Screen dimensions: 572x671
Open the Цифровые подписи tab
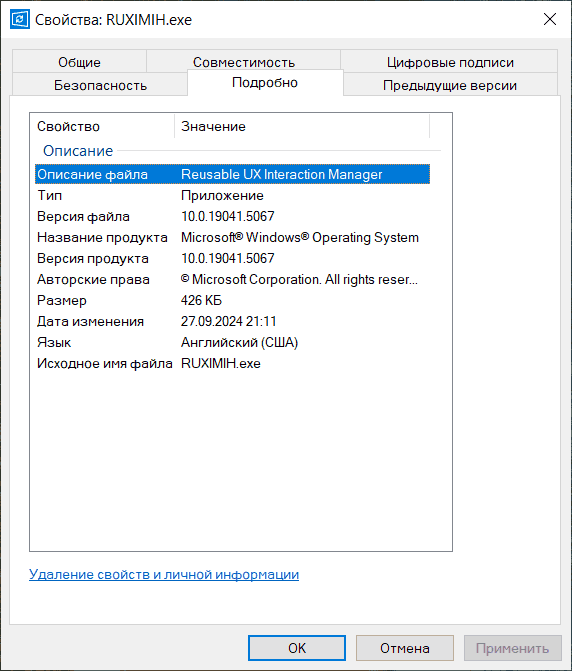coord(450,62)
